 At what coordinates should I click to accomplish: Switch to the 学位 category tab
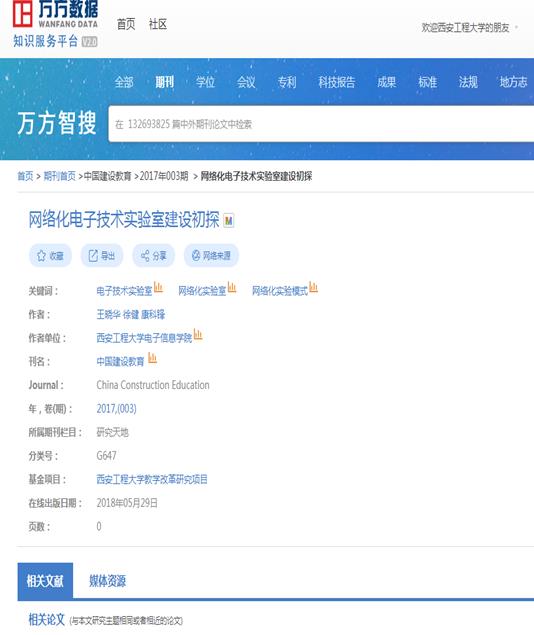(x=205, y=82)
